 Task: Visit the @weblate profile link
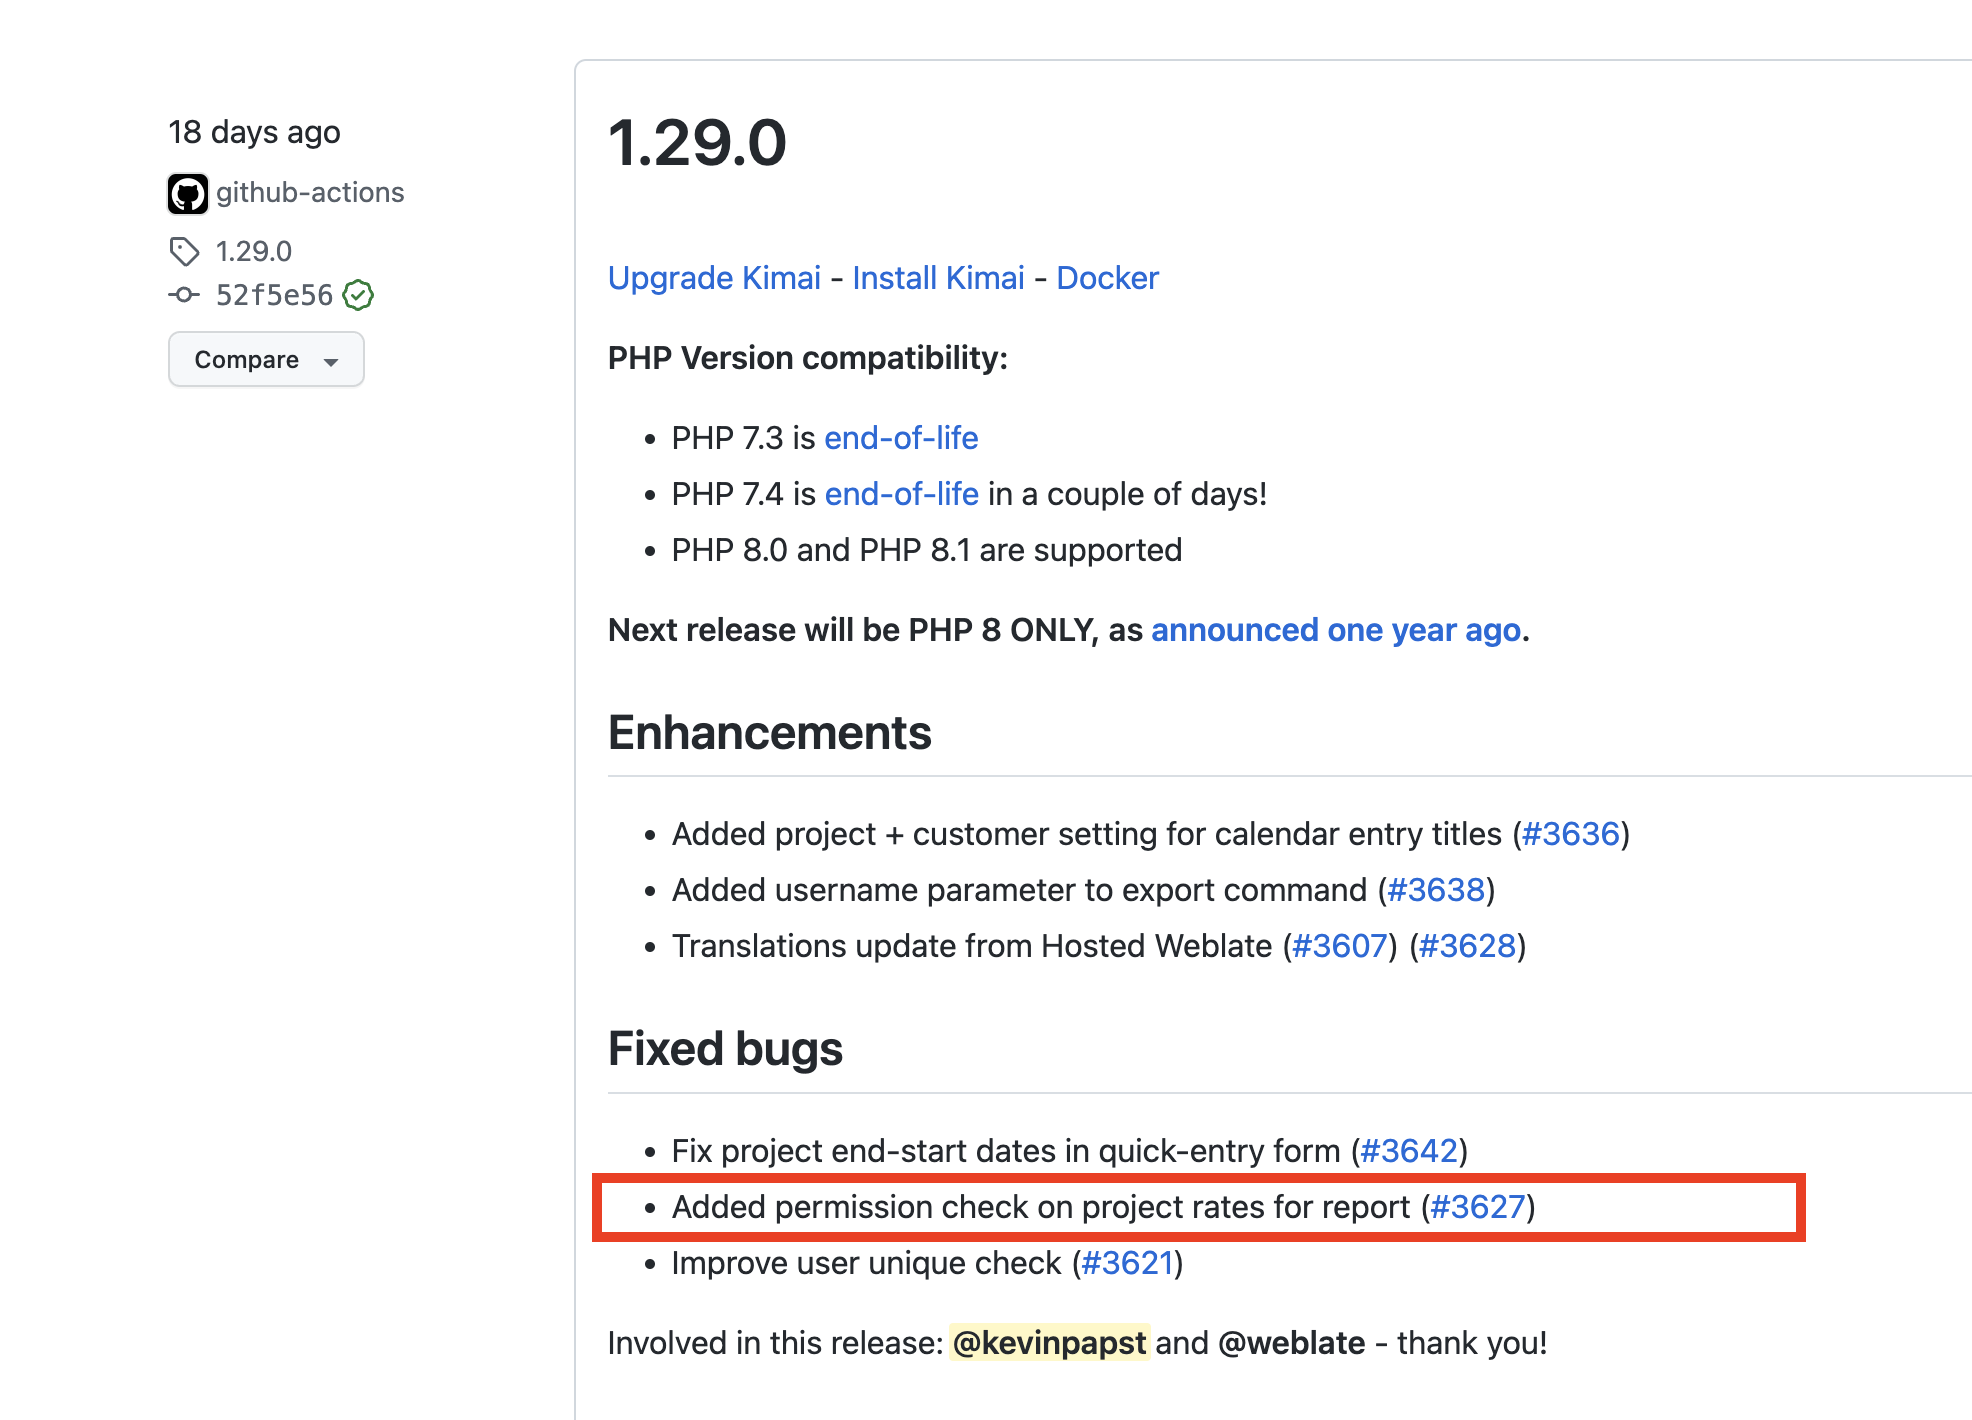tap(1291, 1343)
